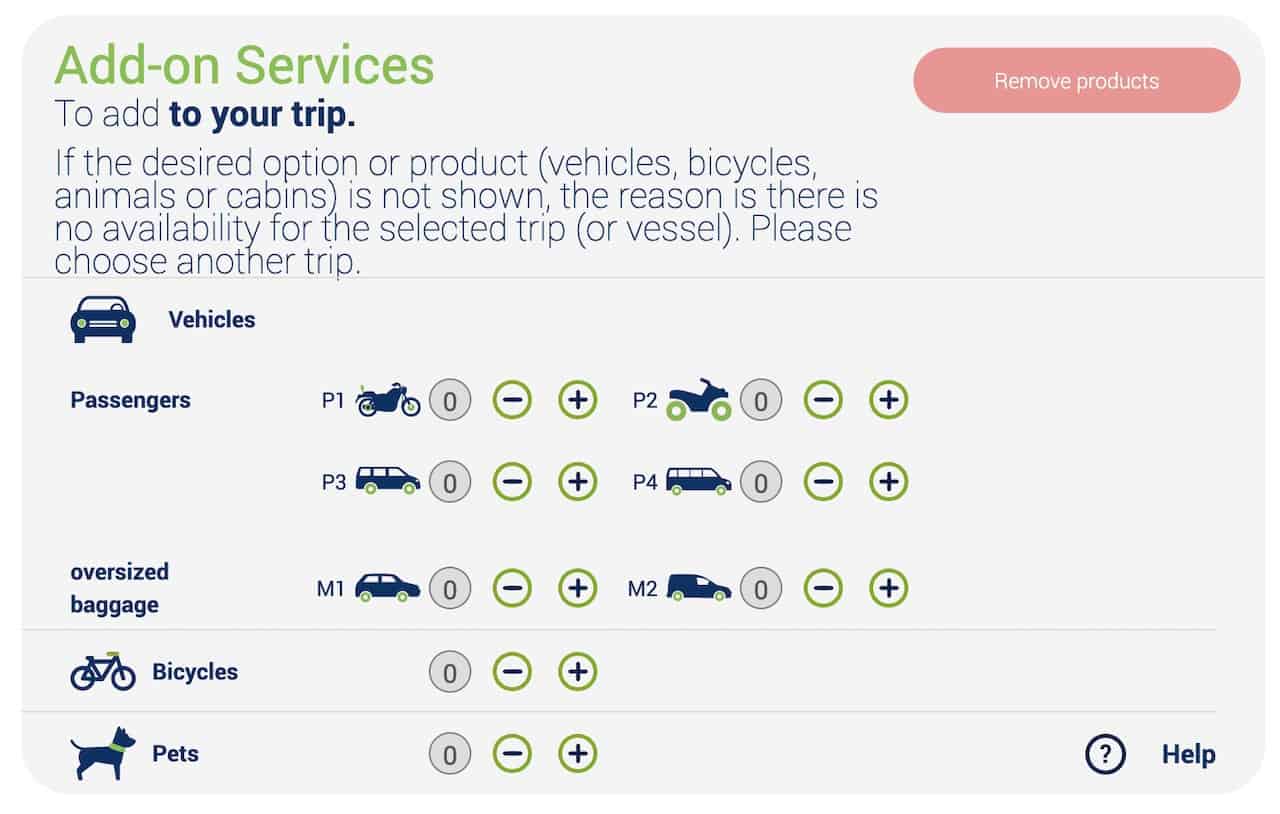Select the M2 cargo van icon
Image resolution: width=1280 pixels, height=814 pixels.
(x=699, y=587)
